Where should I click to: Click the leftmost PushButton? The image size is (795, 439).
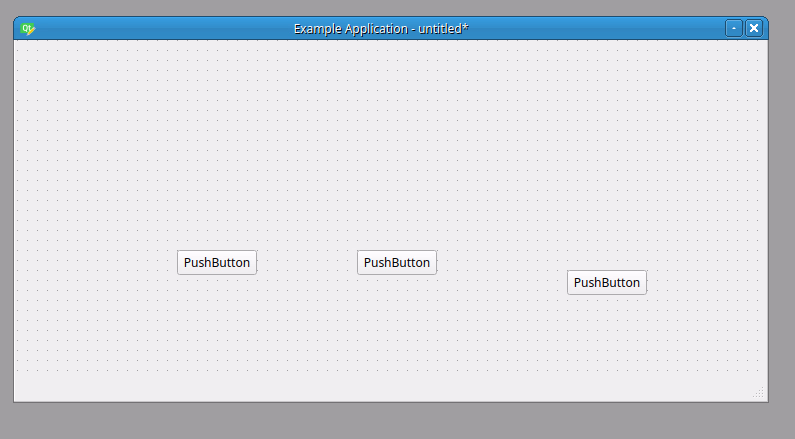tap(217, 262)
